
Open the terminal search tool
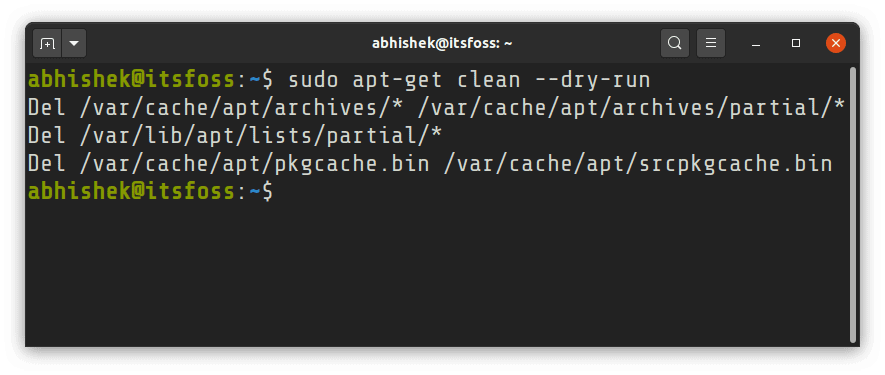674,43
